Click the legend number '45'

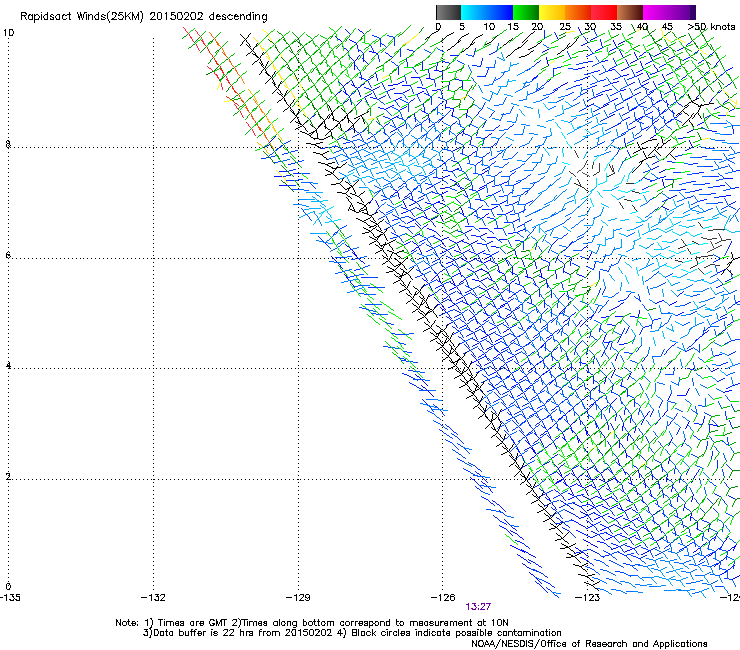[667, 26]
